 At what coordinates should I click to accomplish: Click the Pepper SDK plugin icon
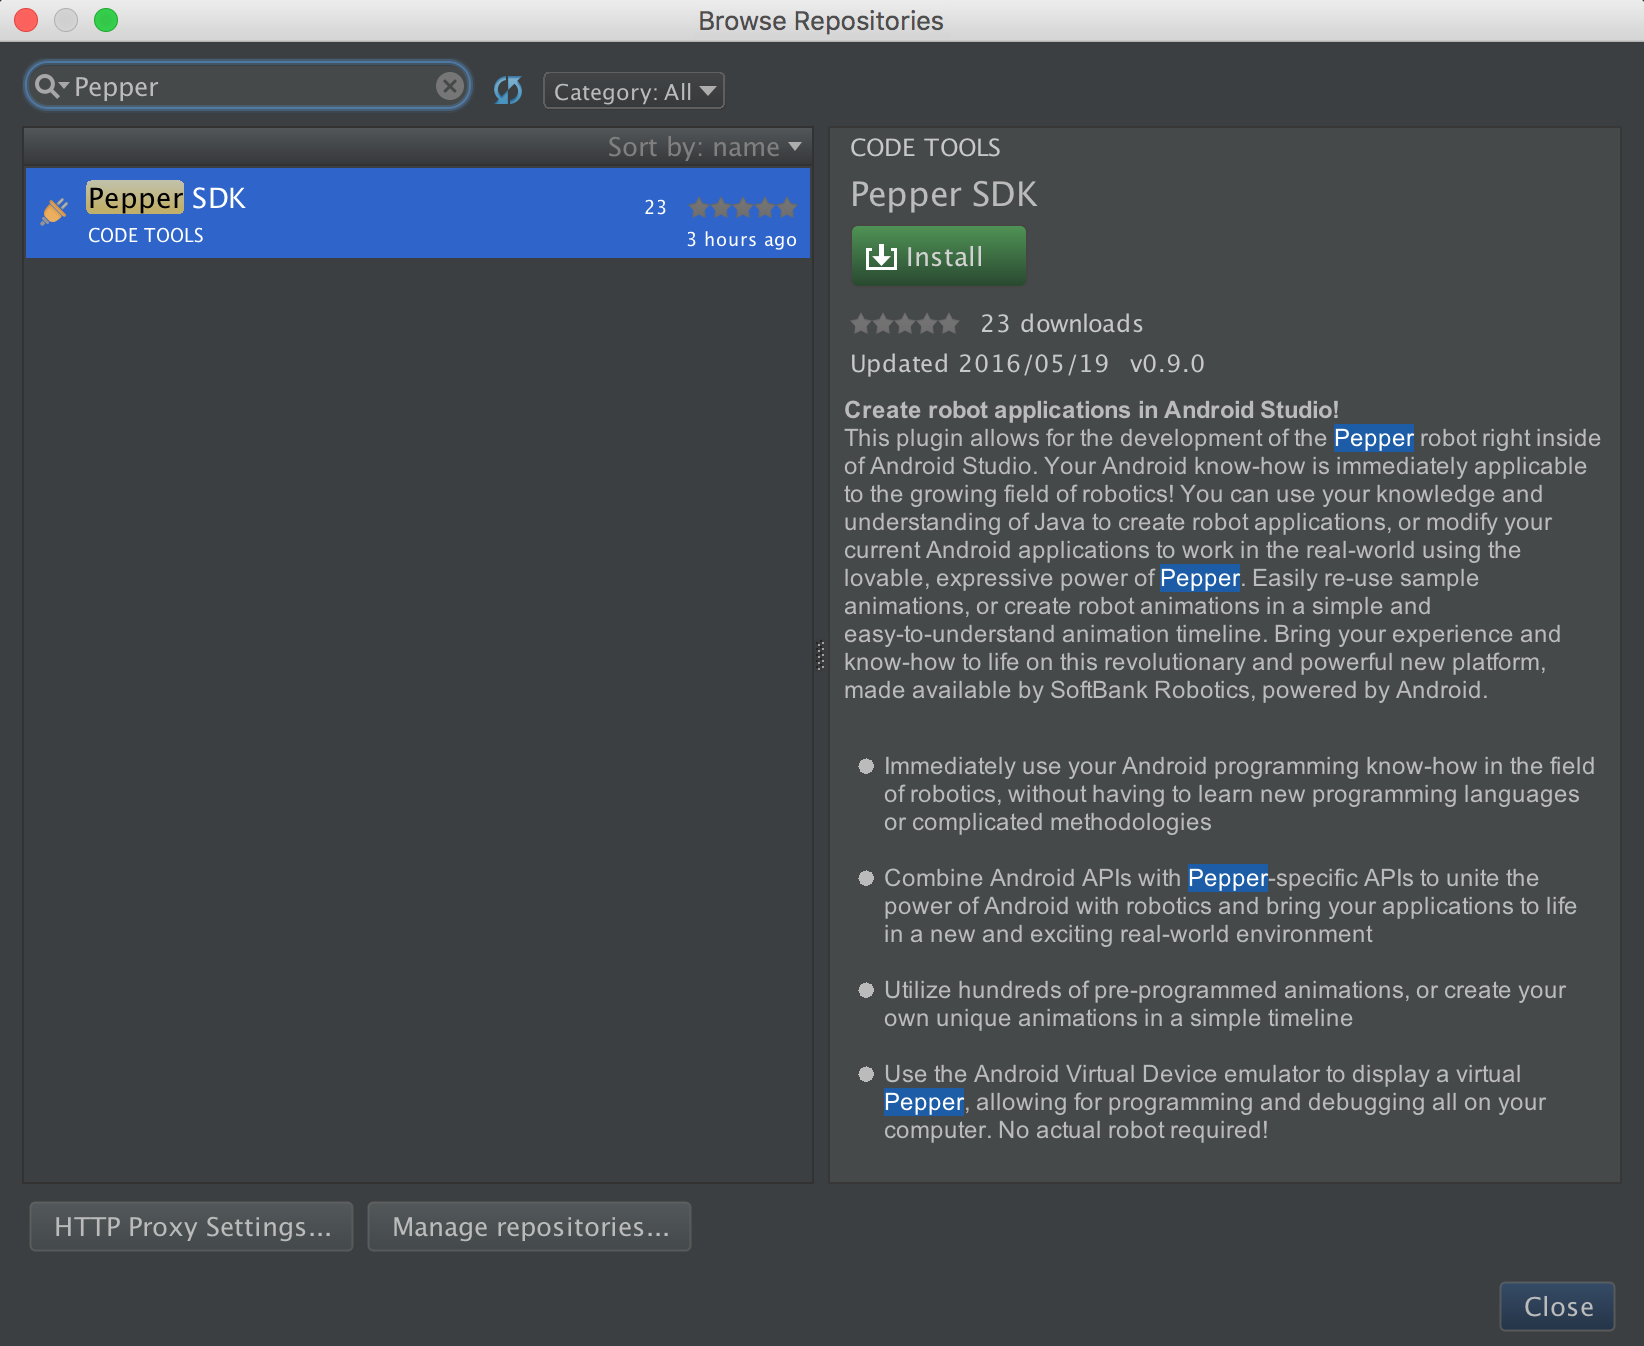[54, 211]
